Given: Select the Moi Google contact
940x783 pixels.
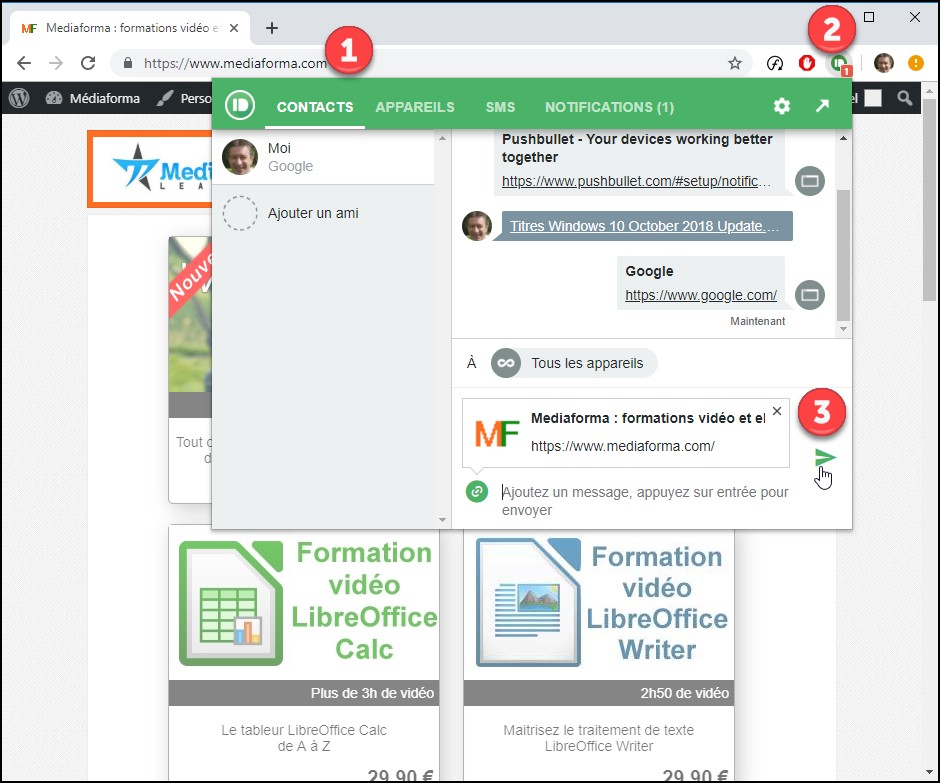Looking at the screenshot, I should 323,157.
